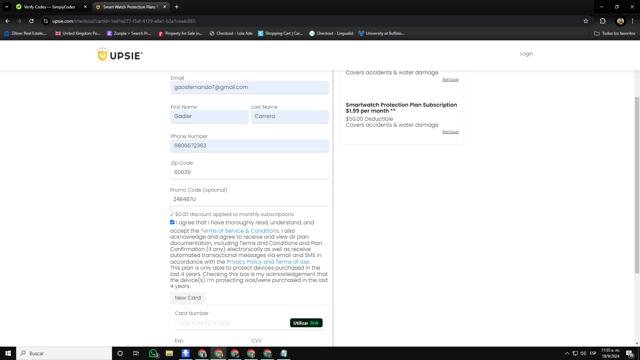Toggle the terms agreement checkbox
Viewport: 640px width, 360px height.
tap(172, 222)
